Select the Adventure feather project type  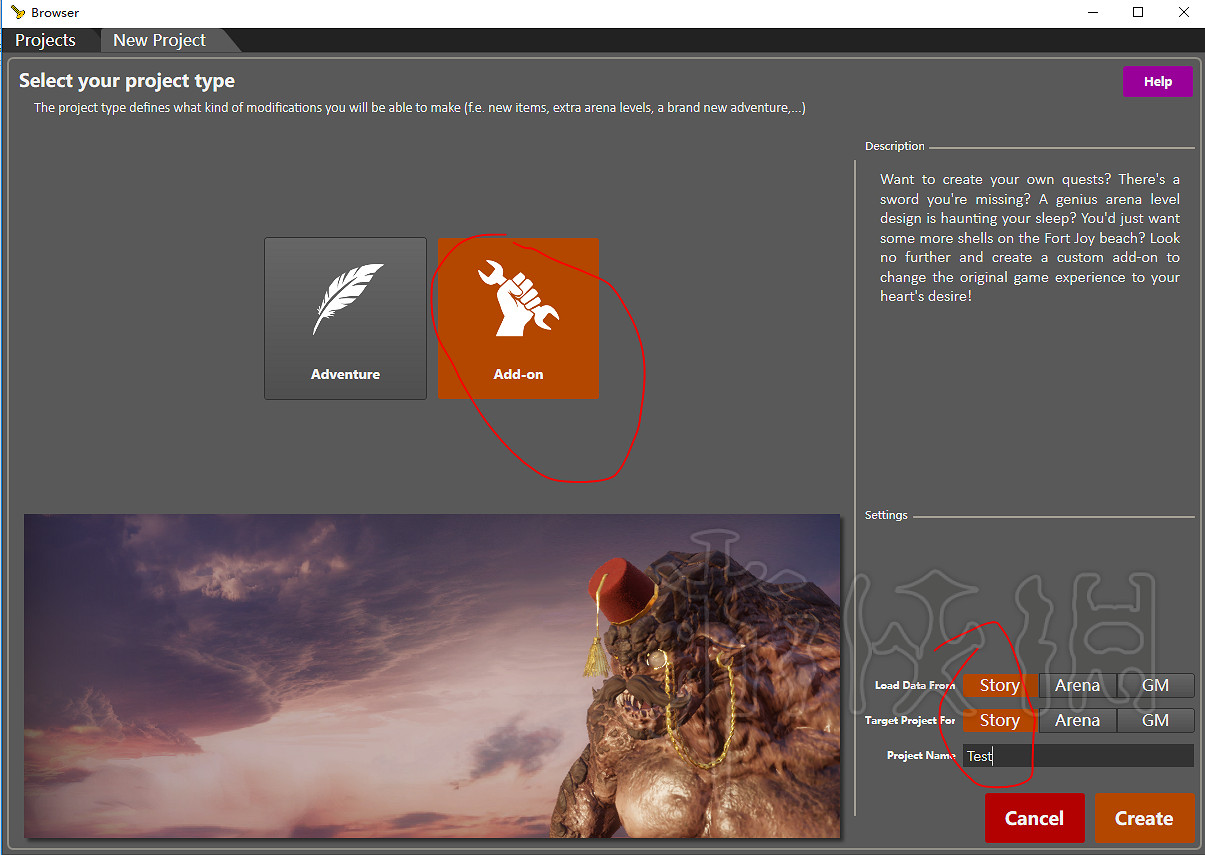(x=345, y=318)
